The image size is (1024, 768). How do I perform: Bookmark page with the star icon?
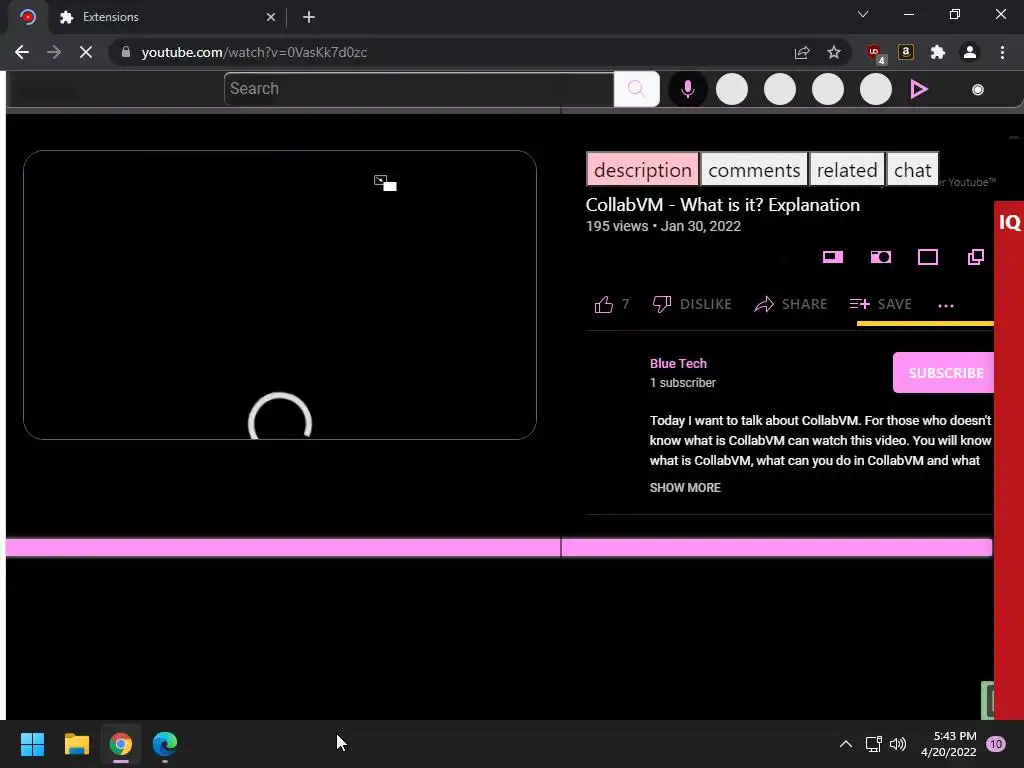(834, 52)
